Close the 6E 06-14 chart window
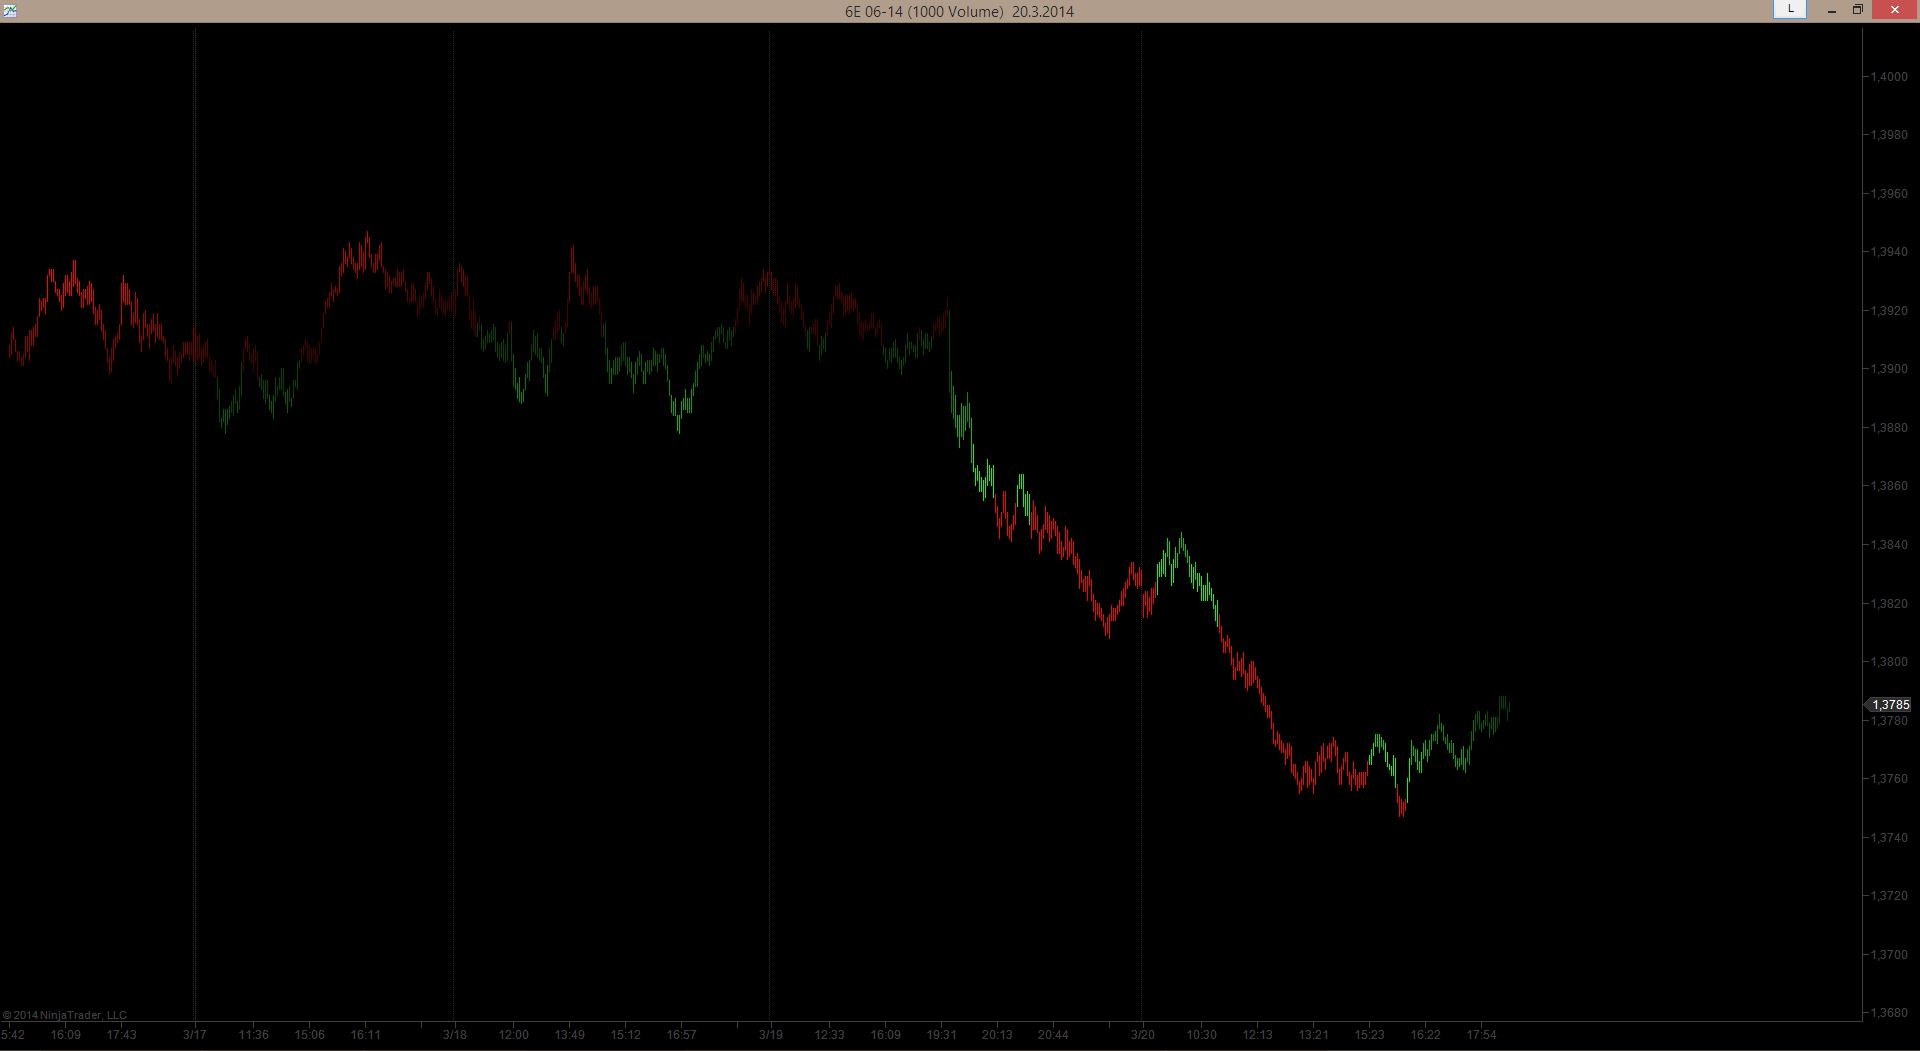1920x1051 pixels. click(x=1895, y=10)
